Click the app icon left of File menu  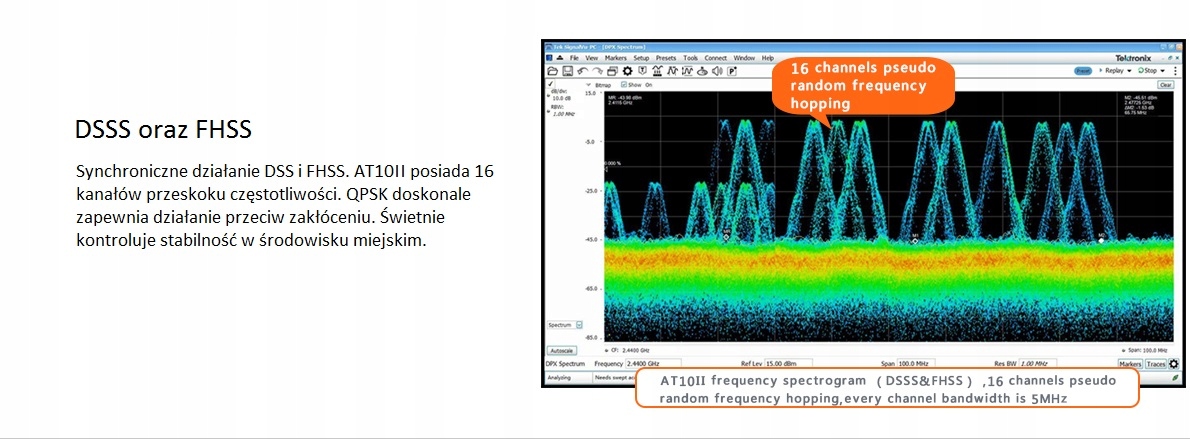tap(549, 58)
